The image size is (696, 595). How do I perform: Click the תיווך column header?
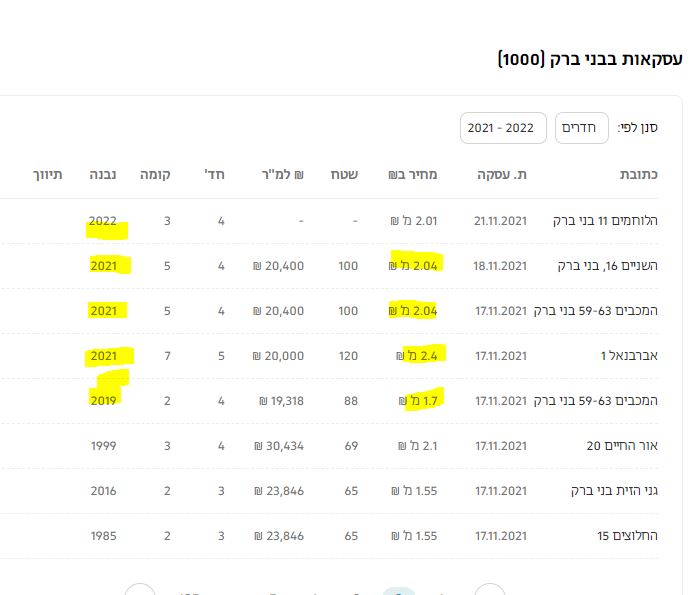[47, 175]
